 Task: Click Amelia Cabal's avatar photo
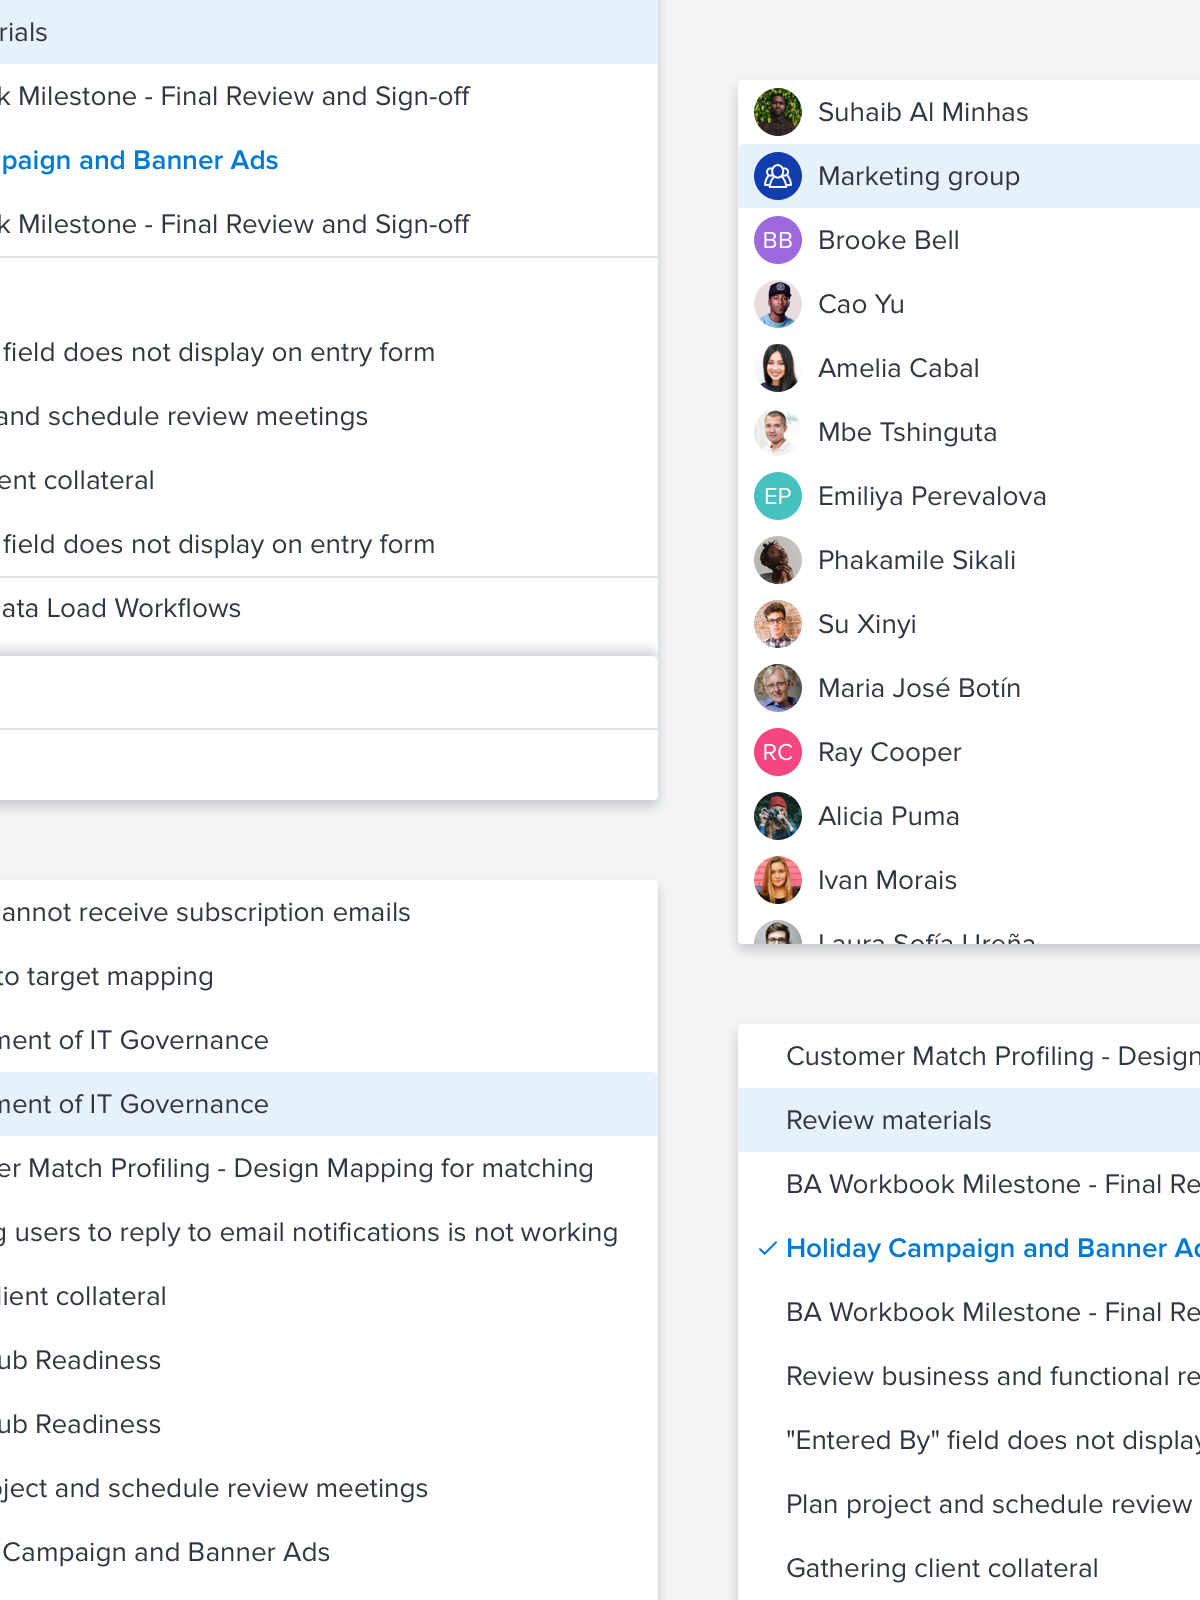[777, 368]
